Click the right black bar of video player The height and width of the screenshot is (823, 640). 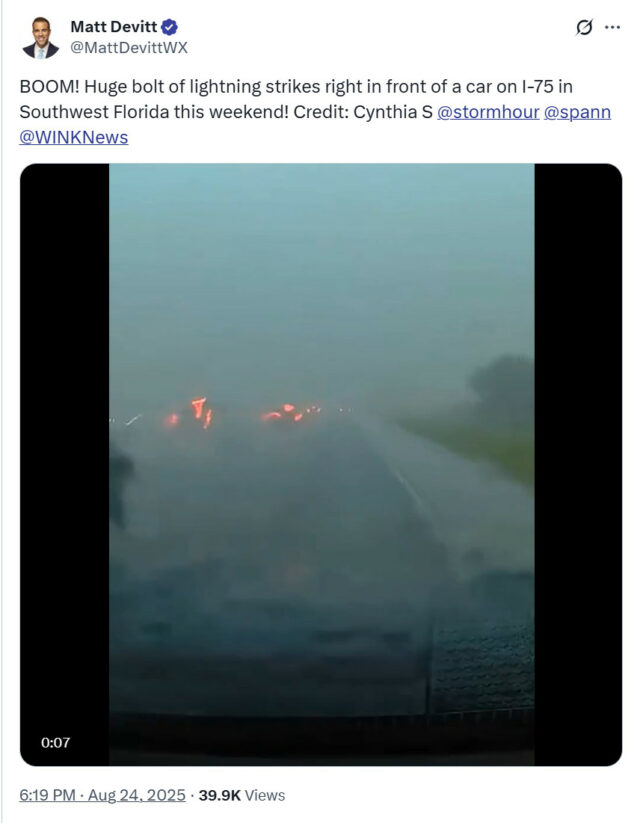pyautogui.click(x=578, y=464)
